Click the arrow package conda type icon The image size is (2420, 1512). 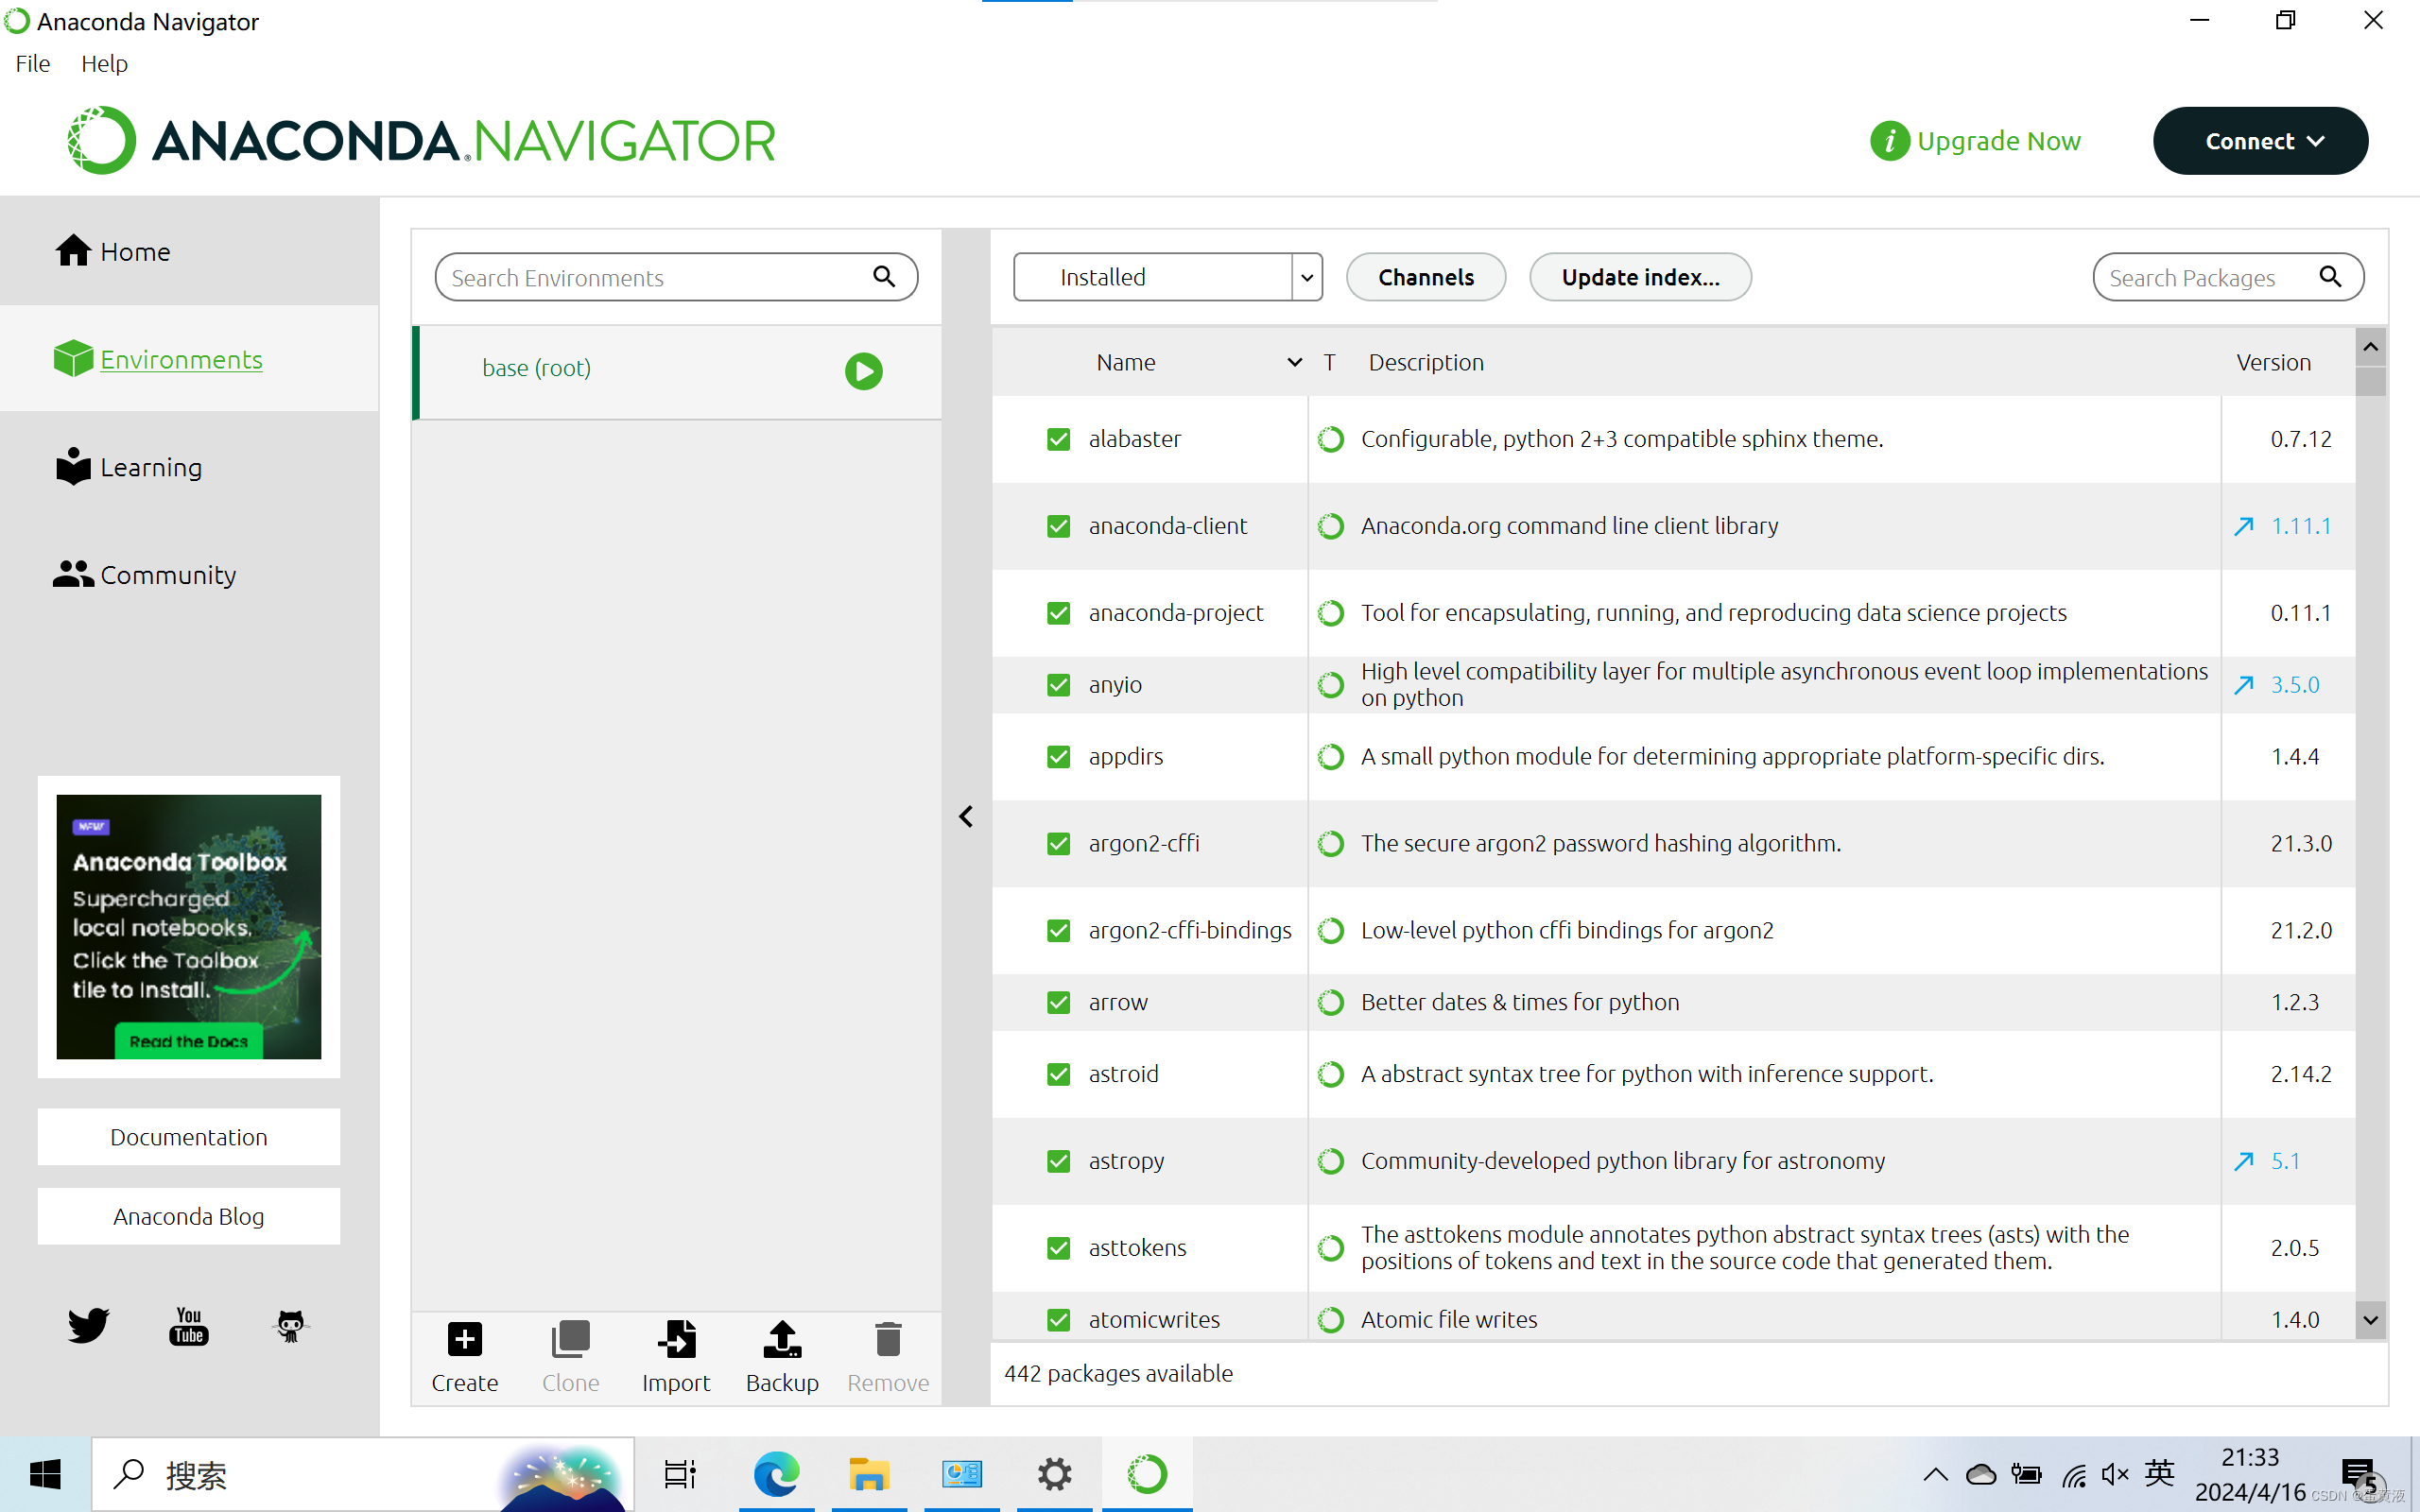(1330, 1002)
